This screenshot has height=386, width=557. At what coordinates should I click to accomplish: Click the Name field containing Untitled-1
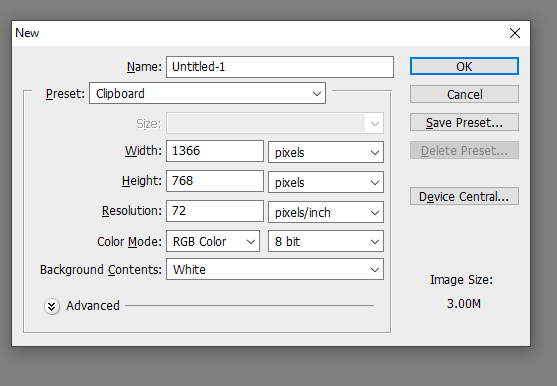pos(280,67)
